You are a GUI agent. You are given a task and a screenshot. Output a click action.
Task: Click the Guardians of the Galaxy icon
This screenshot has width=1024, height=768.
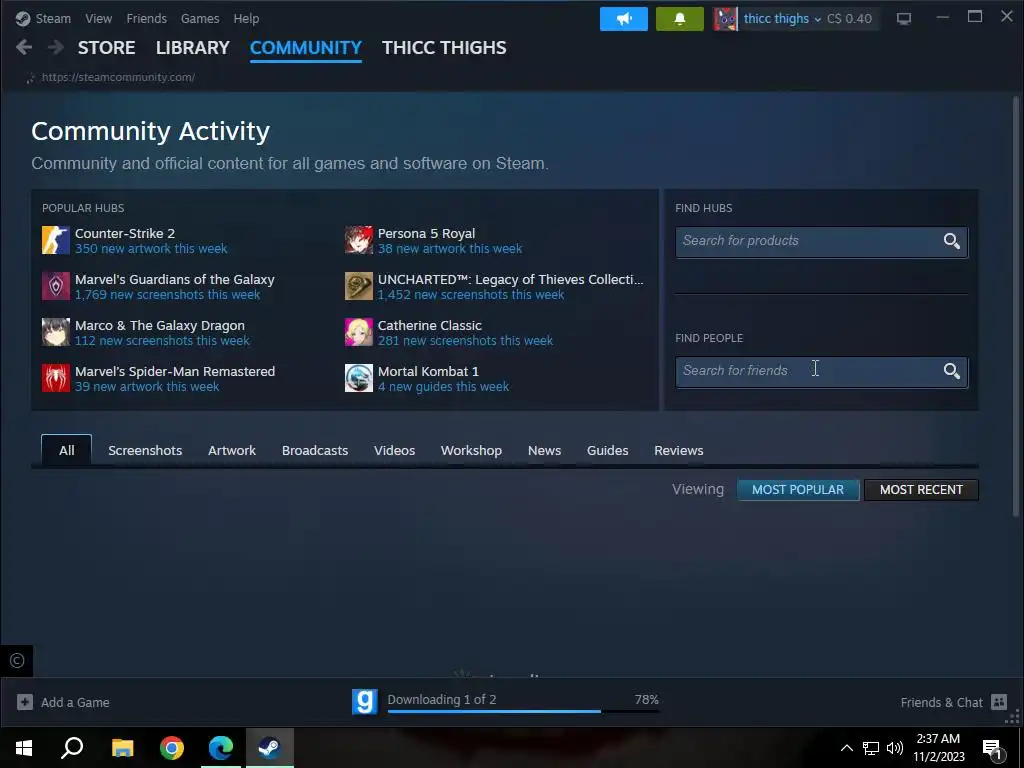click(56, 286)
